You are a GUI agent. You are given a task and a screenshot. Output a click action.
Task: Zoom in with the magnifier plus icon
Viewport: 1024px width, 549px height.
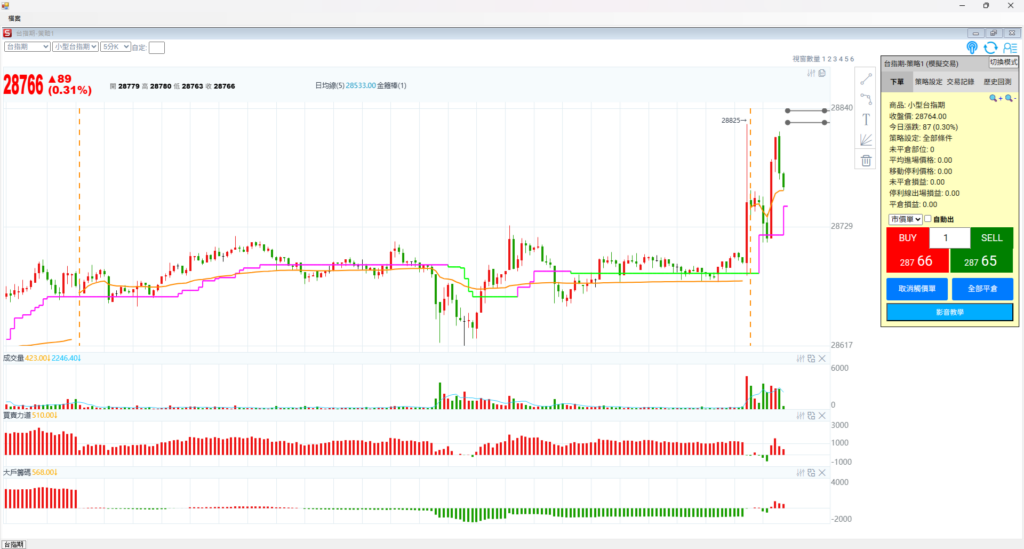point(994,98)
